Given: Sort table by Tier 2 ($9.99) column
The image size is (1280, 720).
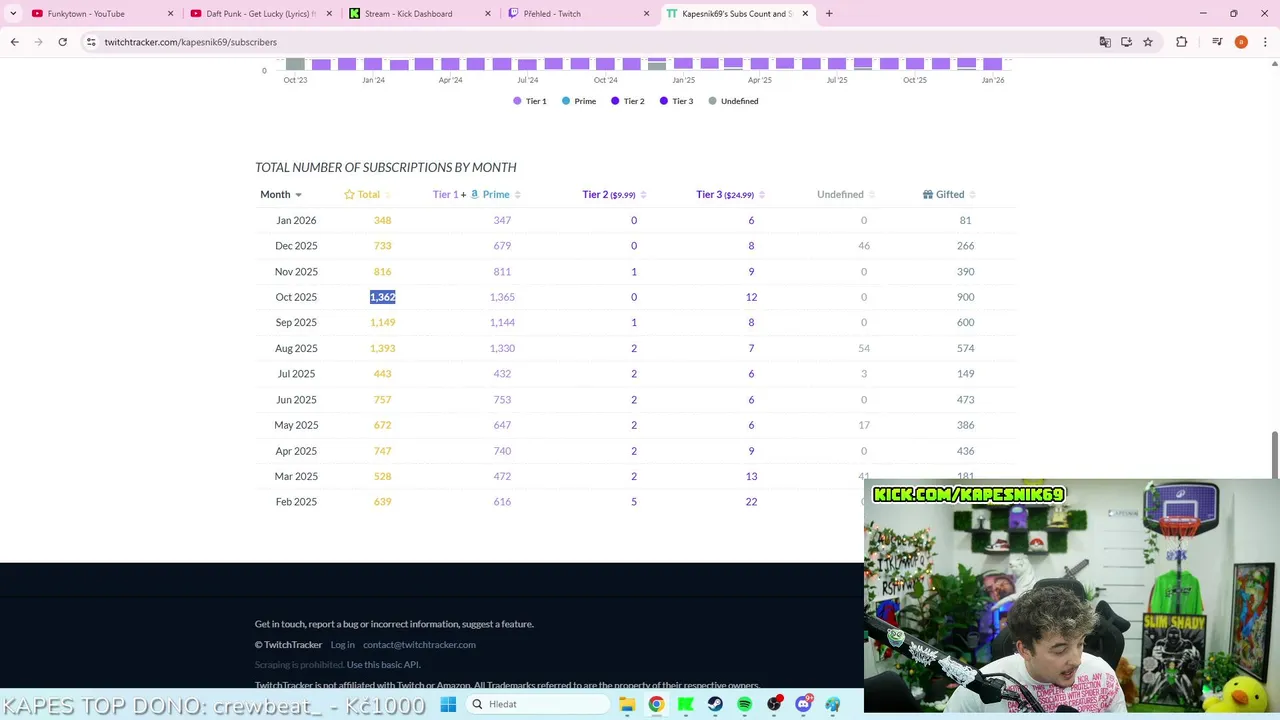Looking at the screenshot, I should [614, 194].
